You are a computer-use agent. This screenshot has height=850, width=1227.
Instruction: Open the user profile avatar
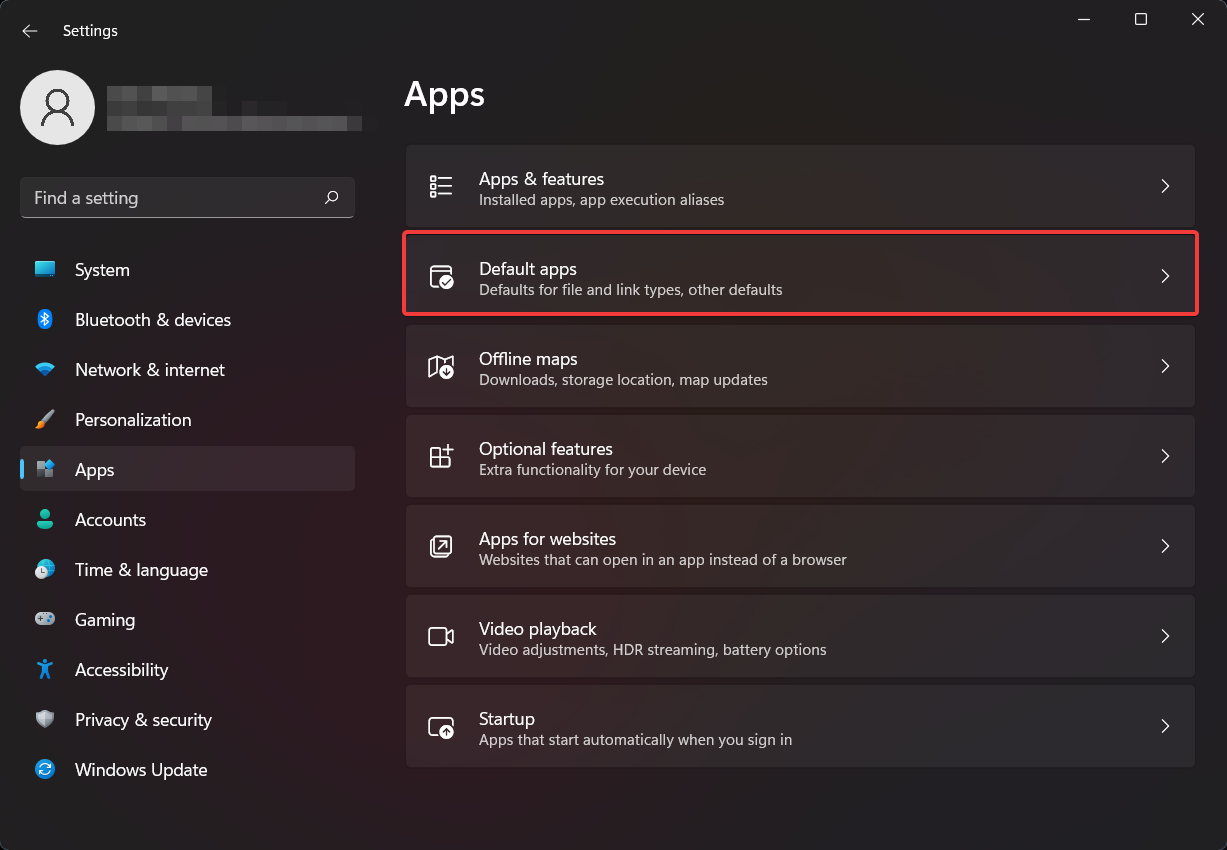click(58, 107)
